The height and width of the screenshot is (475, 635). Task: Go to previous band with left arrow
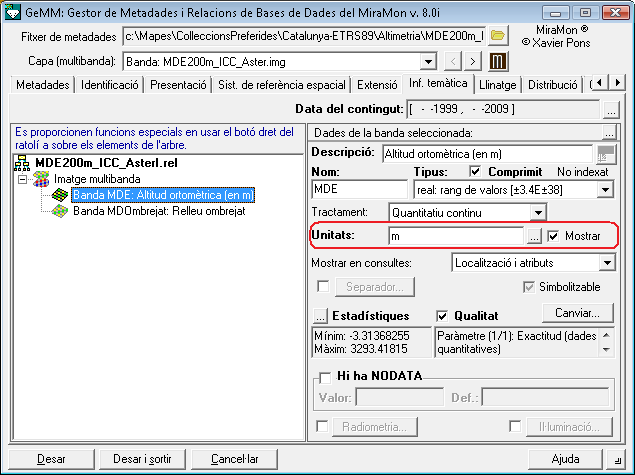click(x=453, y=62)
